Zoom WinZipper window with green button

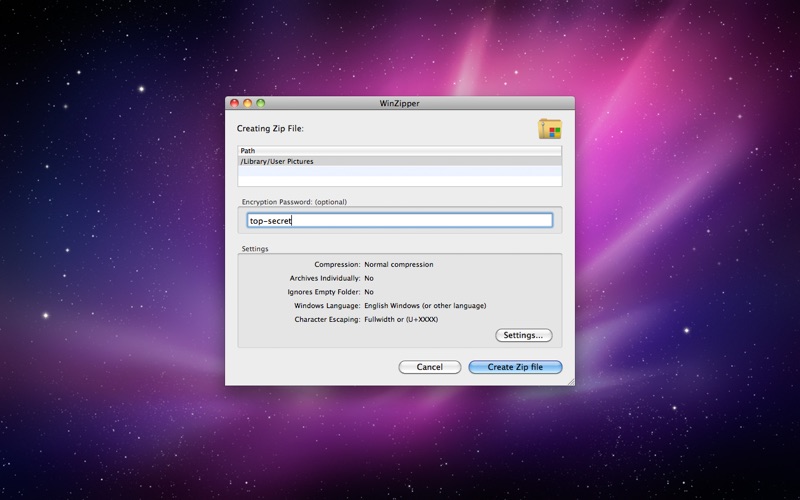tap(261, 103)
